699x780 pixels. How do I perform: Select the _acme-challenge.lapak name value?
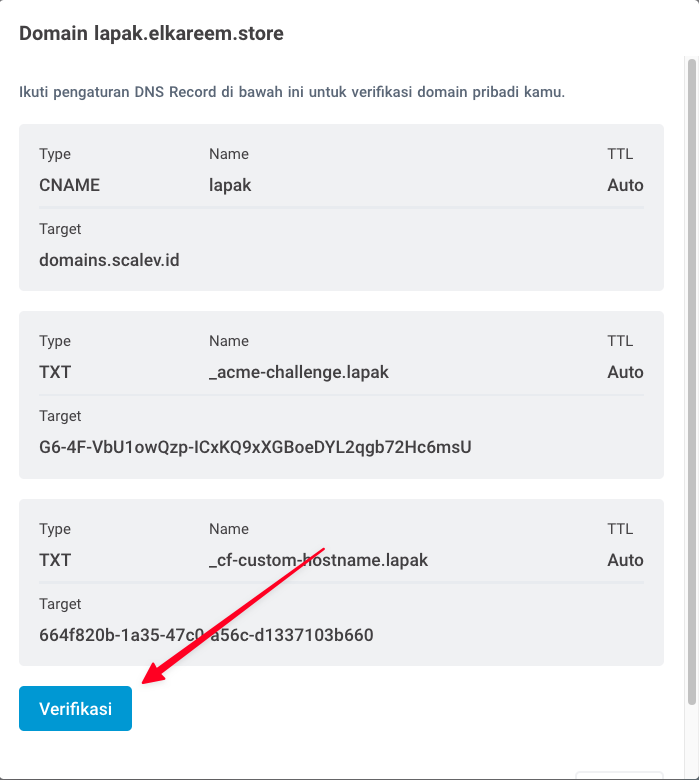(299, 373)
